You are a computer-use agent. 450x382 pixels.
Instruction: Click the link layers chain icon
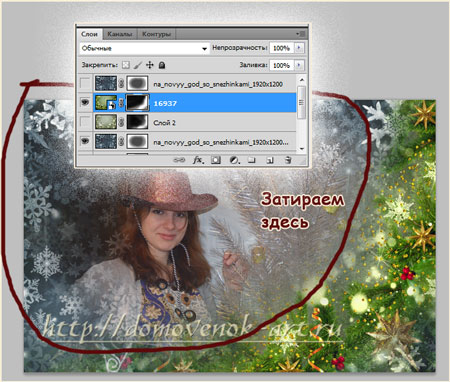(x=179, y=160)
